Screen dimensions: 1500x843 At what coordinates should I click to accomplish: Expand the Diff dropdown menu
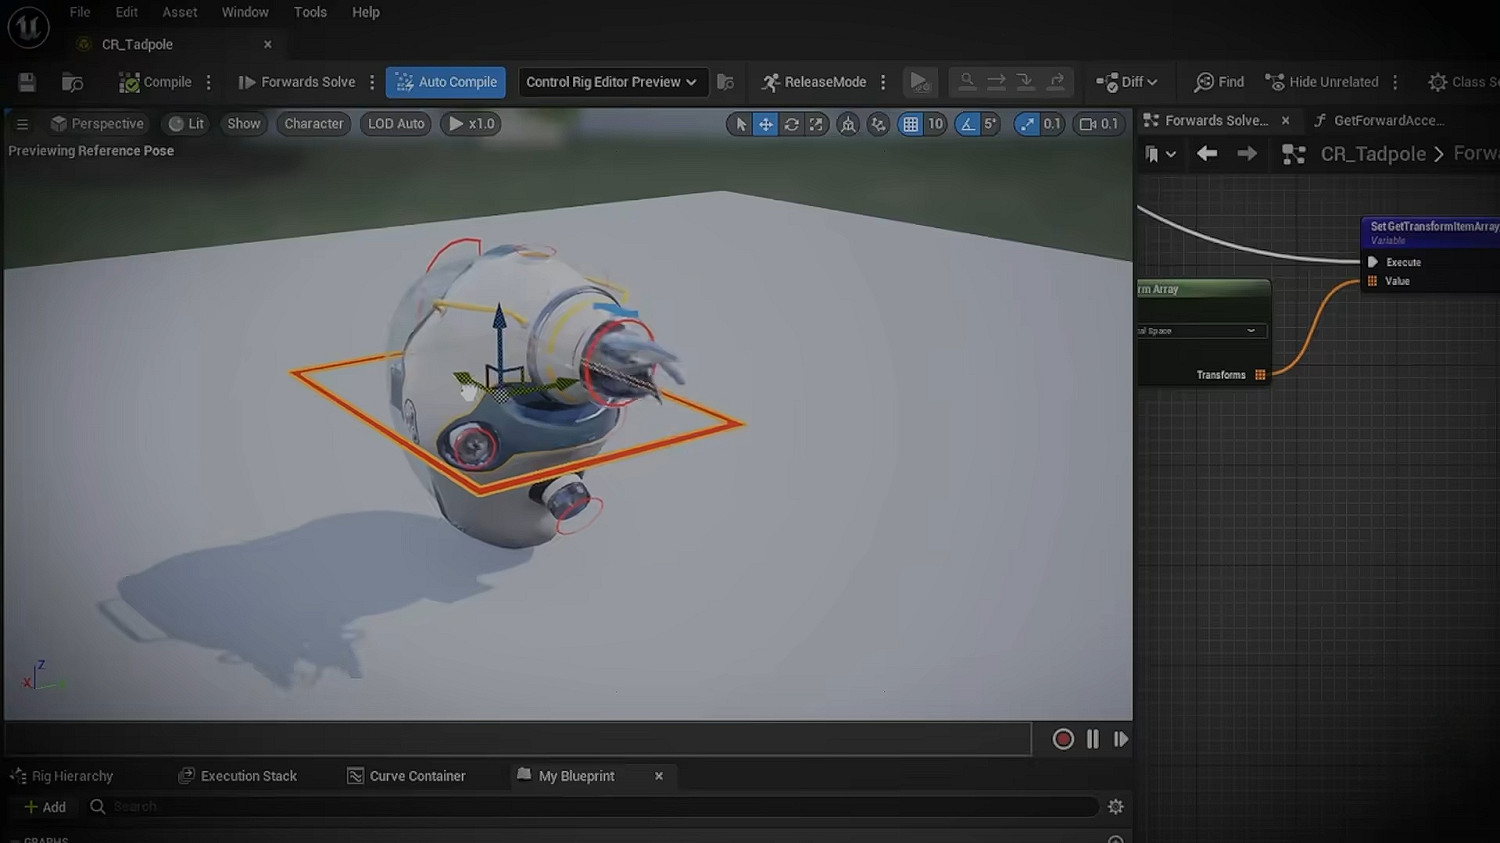(x=1127, y=82)
